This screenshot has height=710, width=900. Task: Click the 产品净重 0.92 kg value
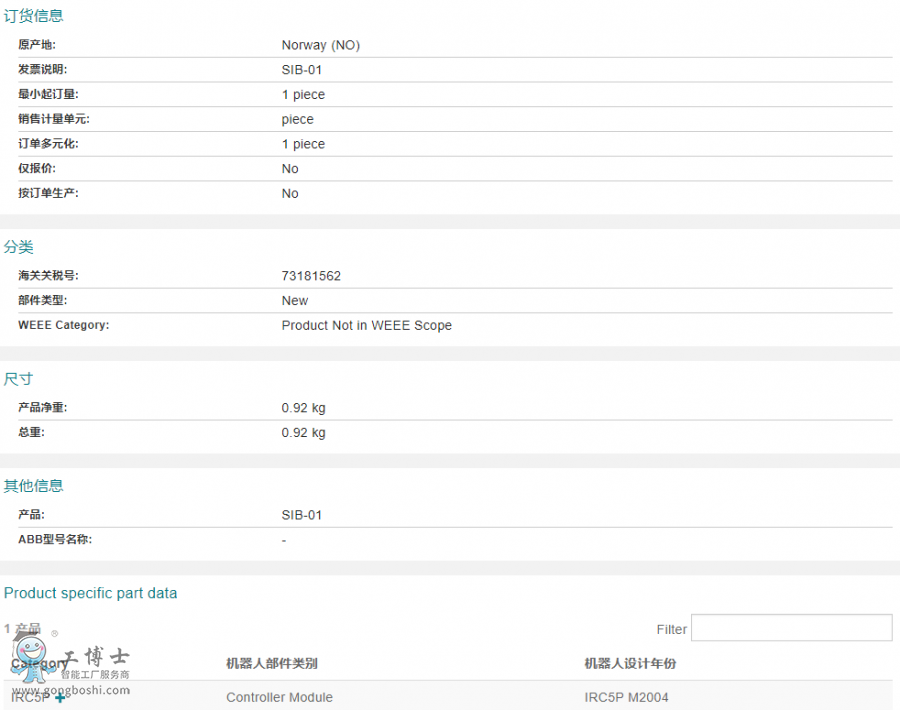click(x=303, y=408)
